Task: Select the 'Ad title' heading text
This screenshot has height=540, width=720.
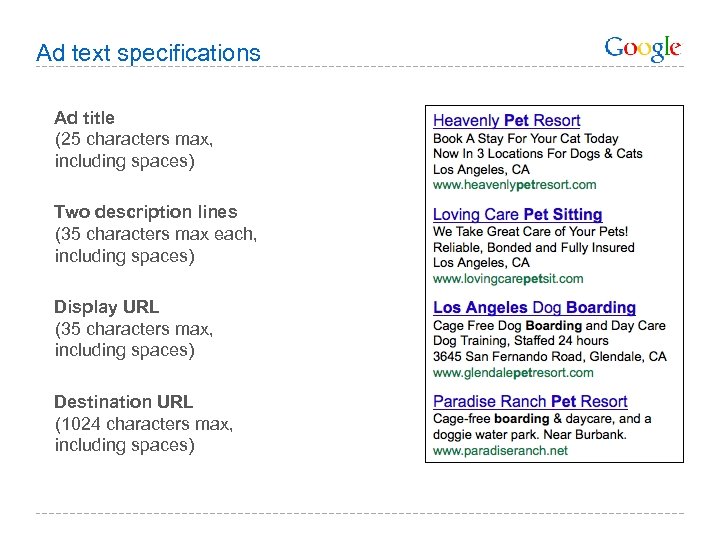Action: [85, 118]
